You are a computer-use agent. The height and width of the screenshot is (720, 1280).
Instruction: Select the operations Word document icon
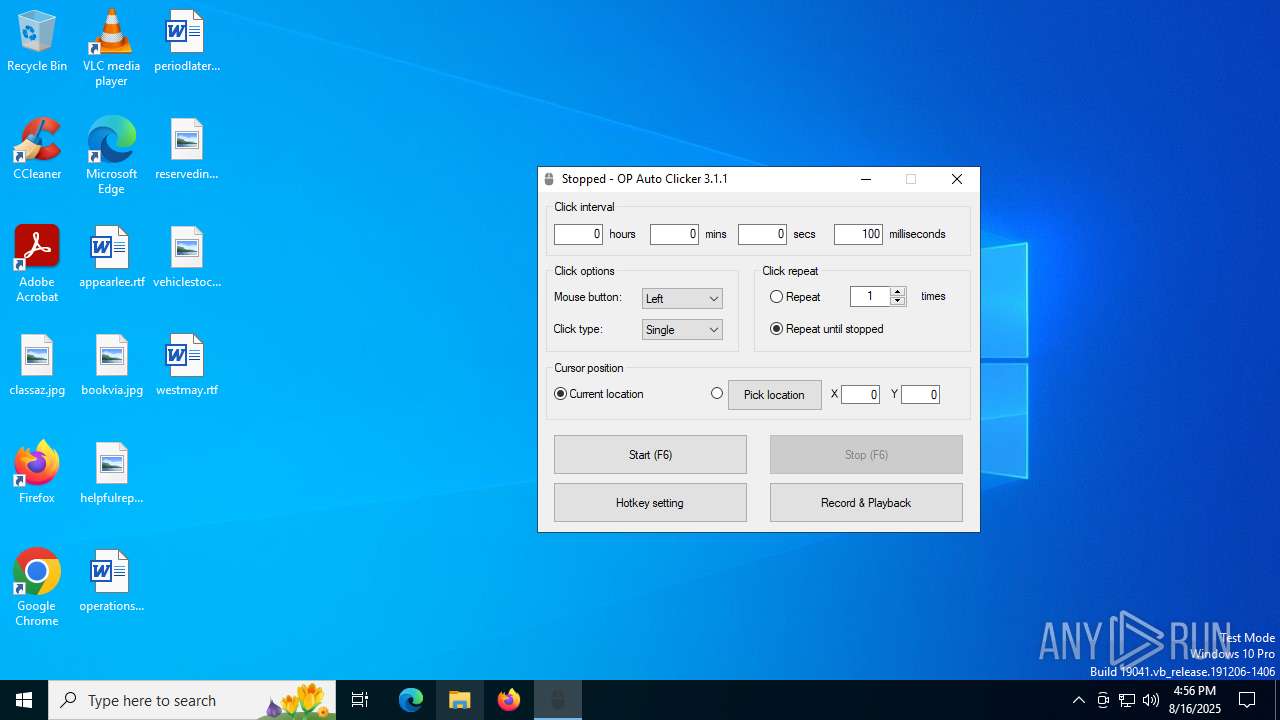coord(111,582)
